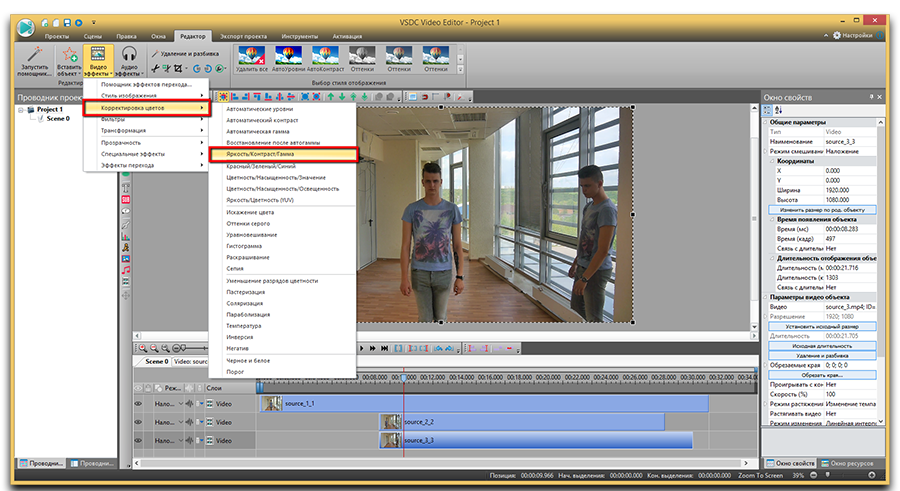The image size is (900, 491).
Task: Collapse the Project 1 tree node
Action: [21, 109]
